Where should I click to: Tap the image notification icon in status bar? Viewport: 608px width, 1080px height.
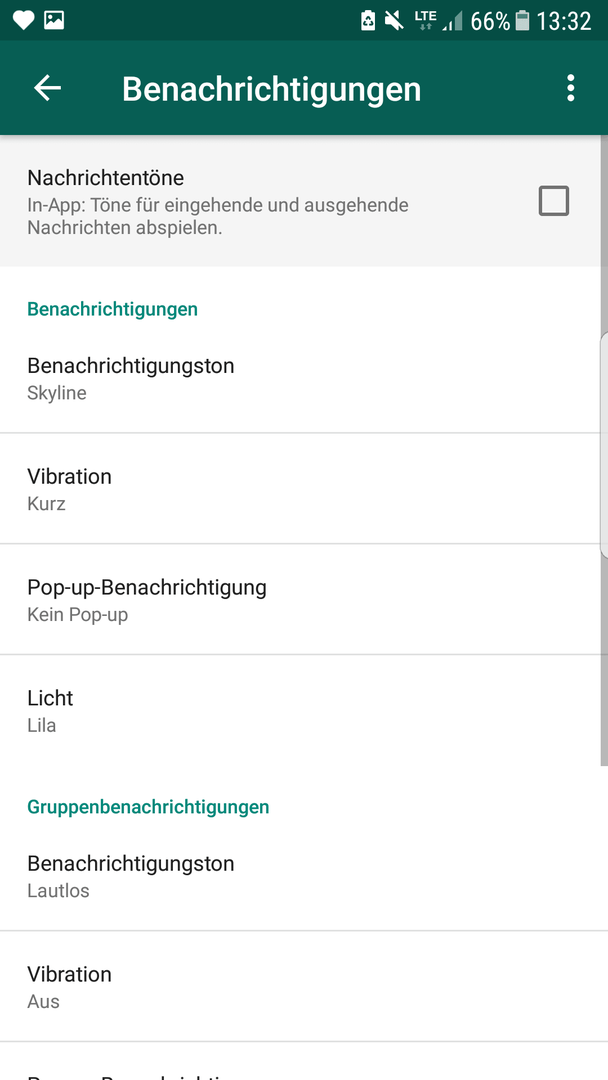click(x=54, y=21)
